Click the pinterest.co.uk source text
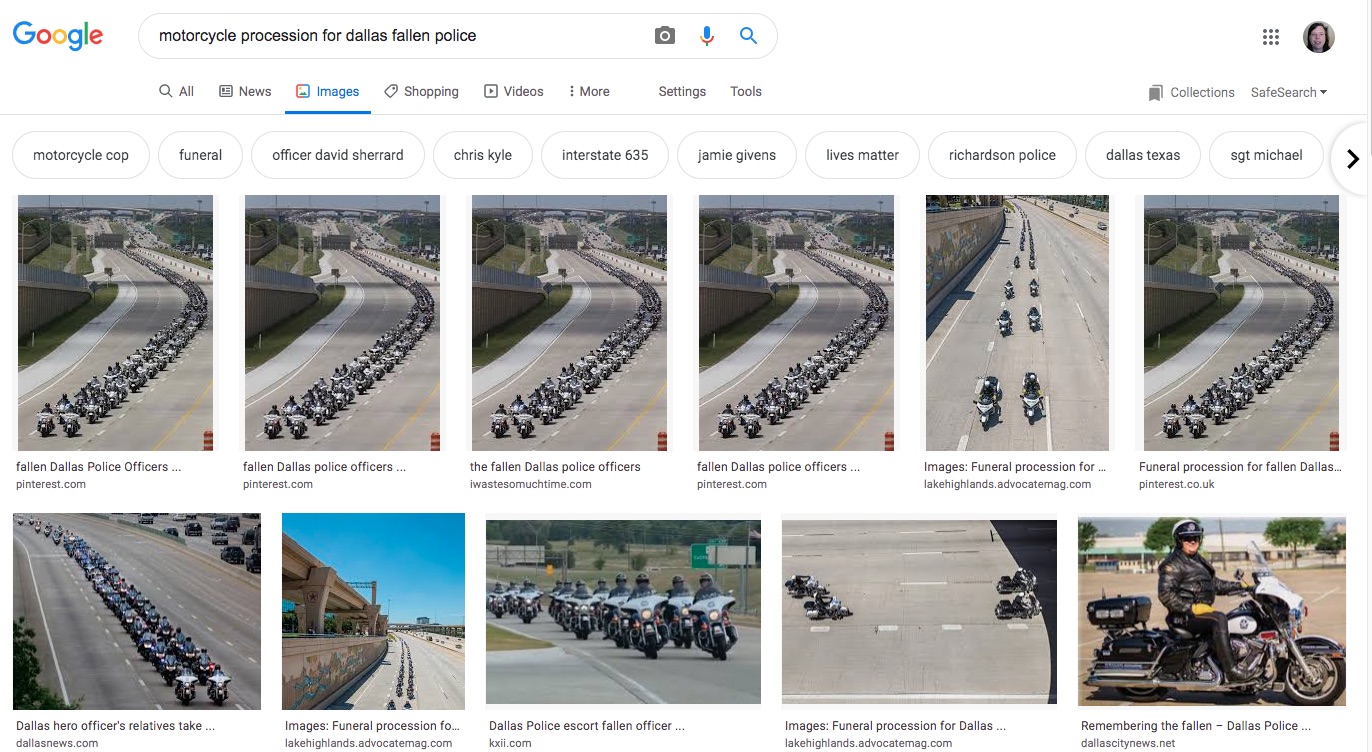The image size is (1372, 752). click(1177, 484)
